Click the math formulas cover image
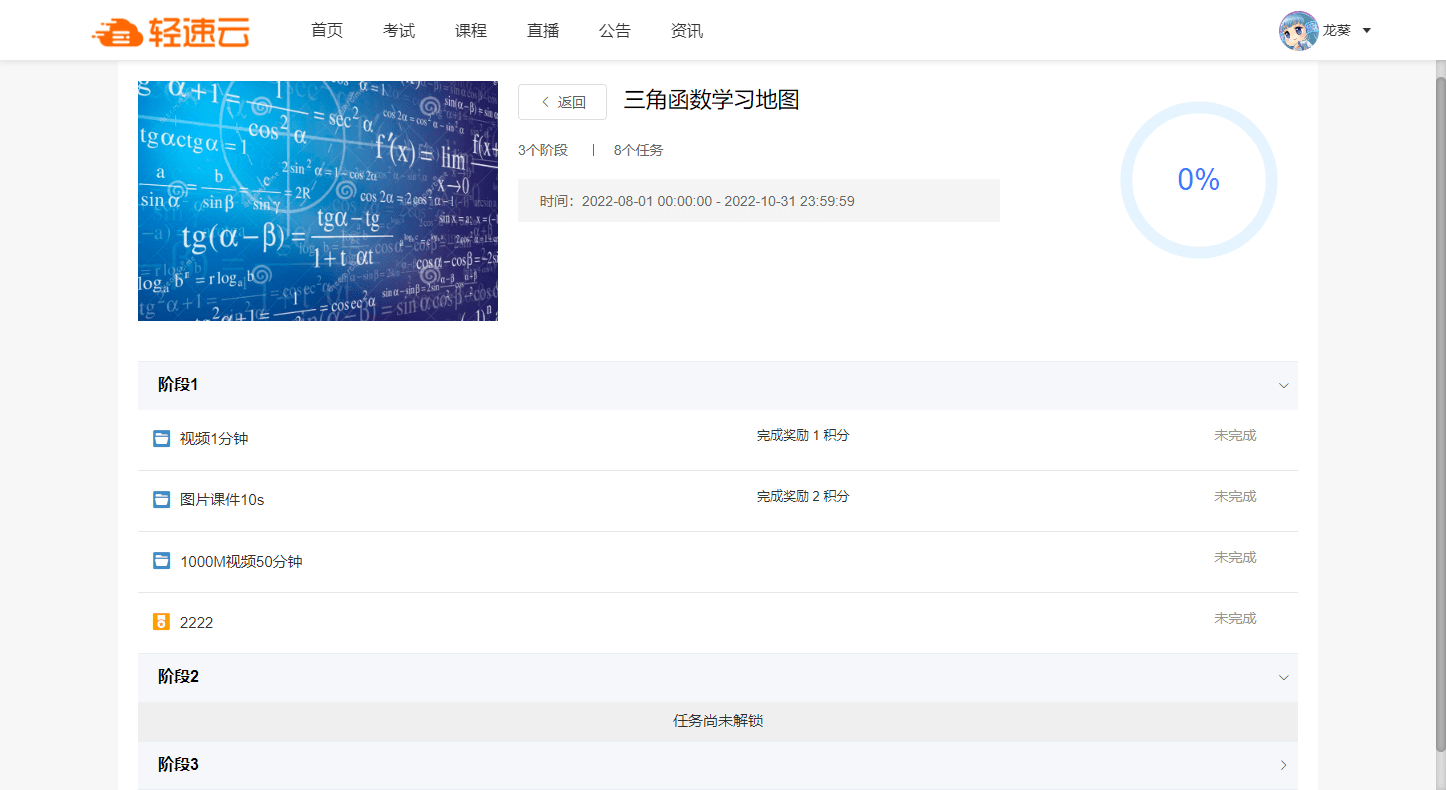Screen dimensions: 1446x790 tap(318, 201)
